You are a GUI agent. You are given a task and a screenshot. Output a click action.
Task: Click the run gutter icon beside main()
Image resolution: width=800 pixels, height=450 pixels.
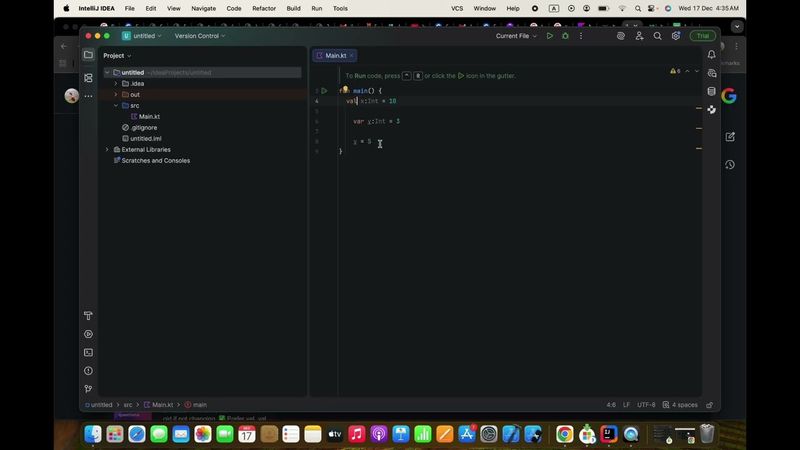(x=324, y=91)
